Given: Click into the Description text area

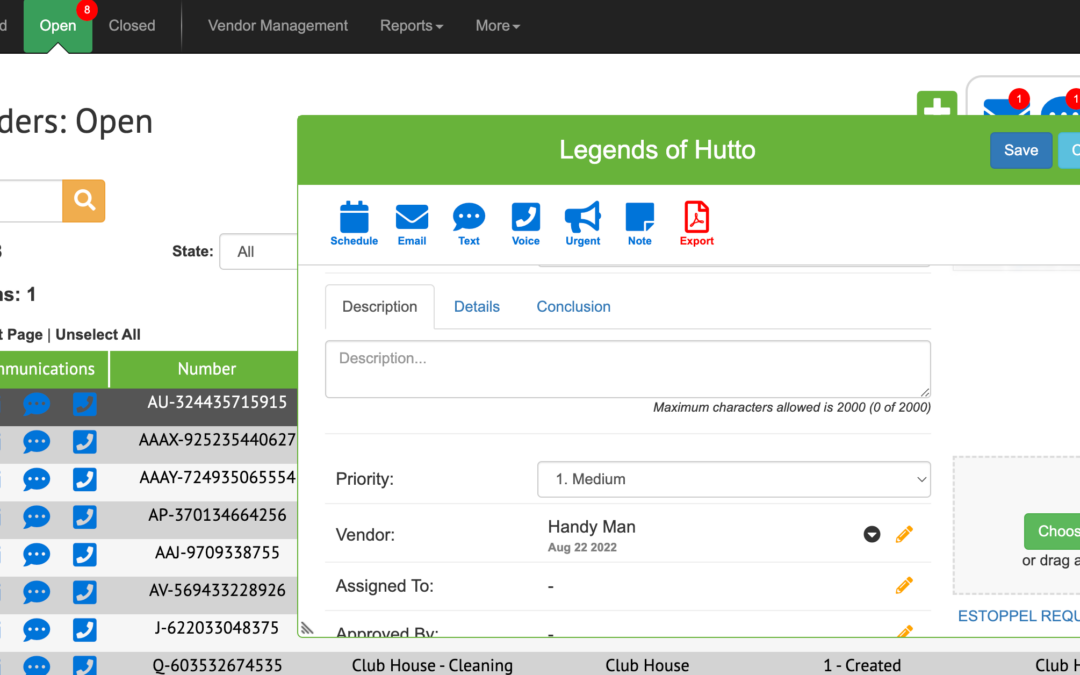Looking at the screenshot, I should point(627,369).
